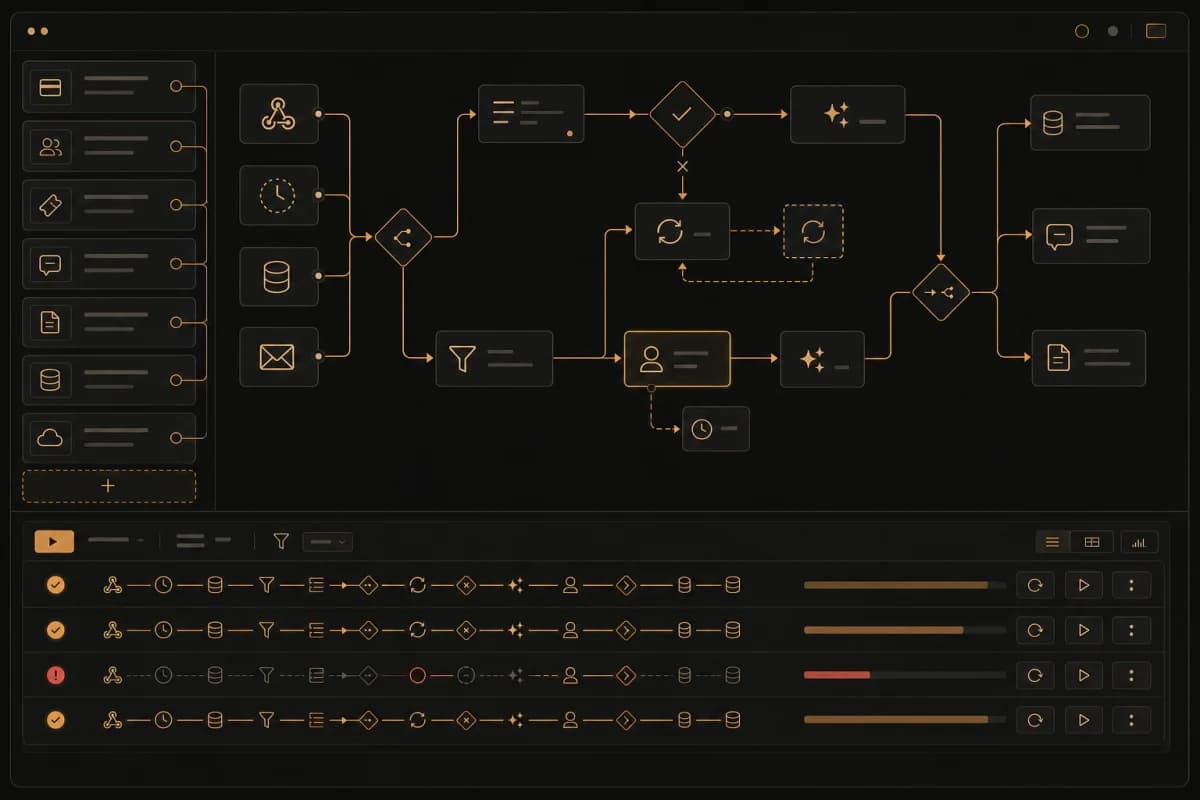Switch runs panel to grid view
This screenshot has height=800, width=1200.
point(1092,541)
